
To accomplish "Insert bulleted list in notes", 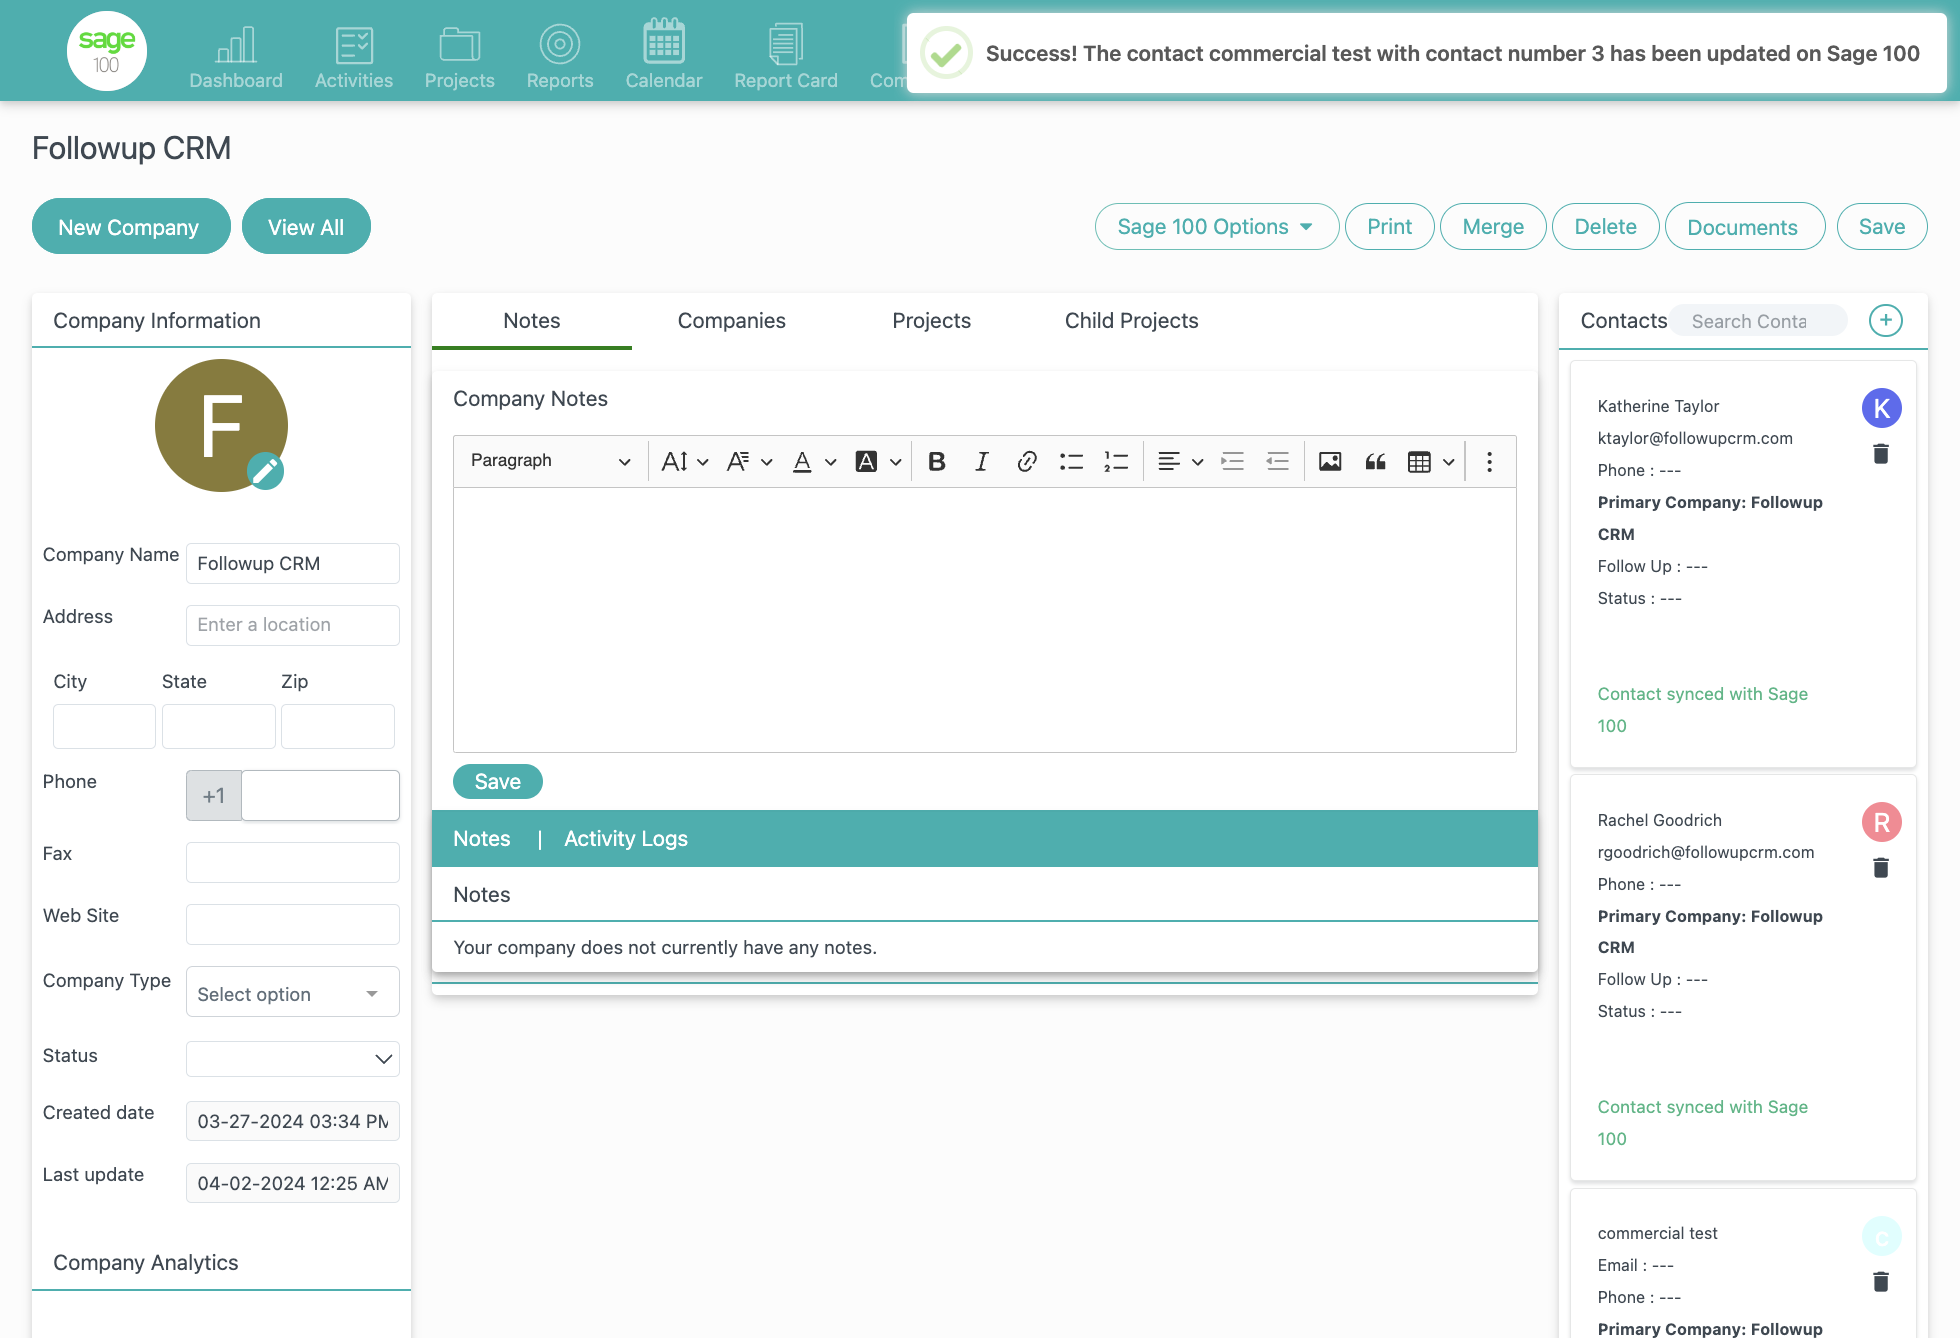I will point(1072,461).
